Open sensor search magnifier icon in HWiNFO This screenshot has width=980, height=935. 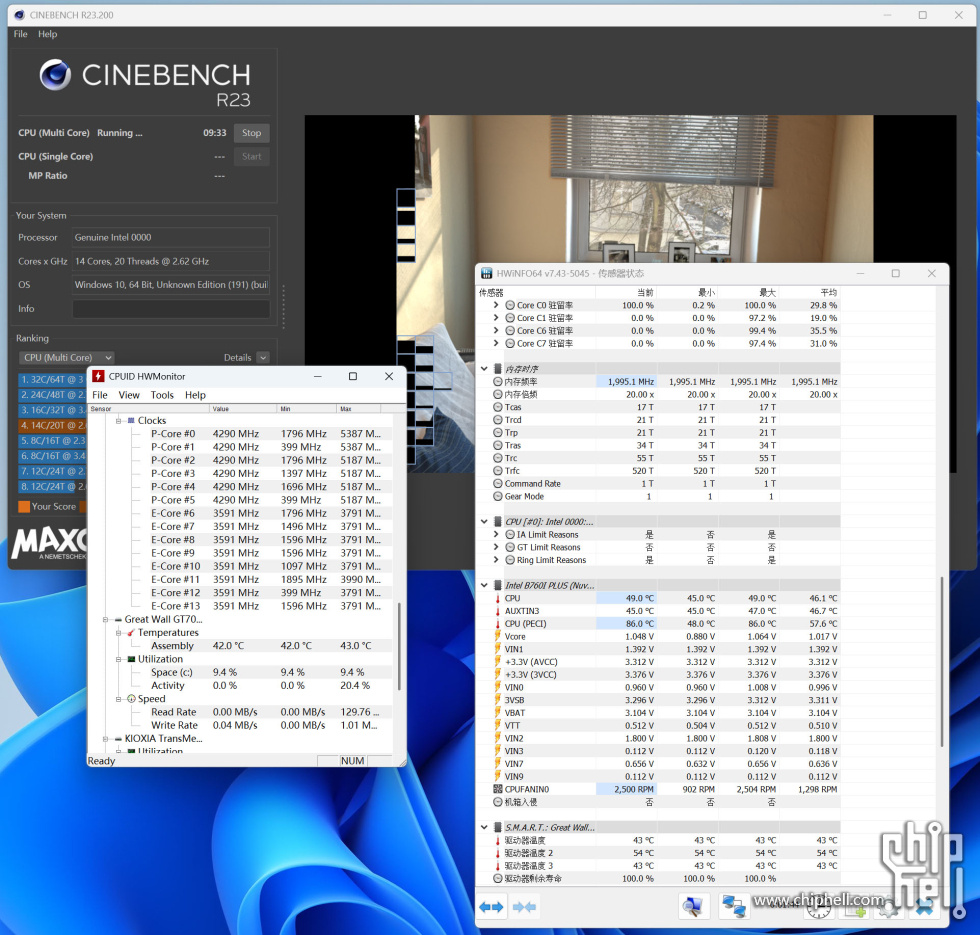coord(693,906)
